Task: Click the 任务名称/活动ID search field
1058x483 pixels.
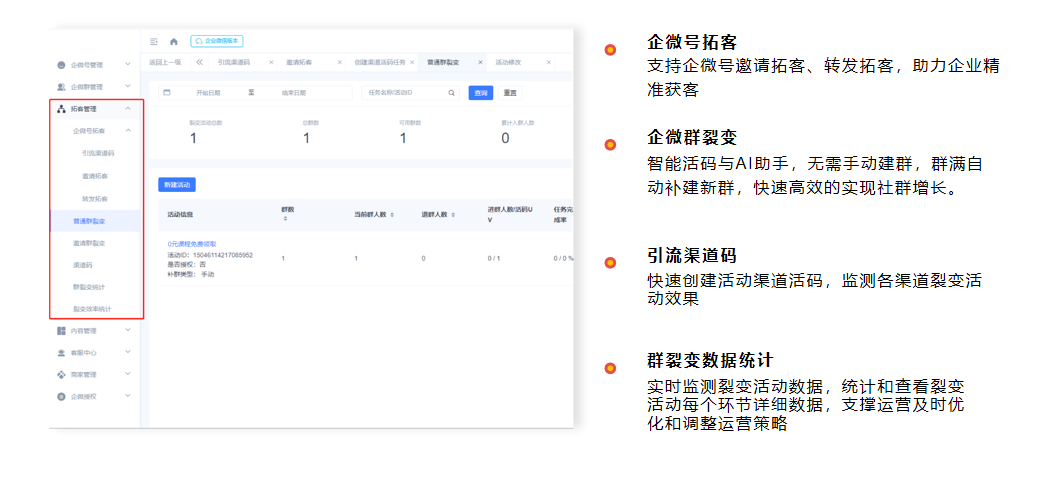Action: click(x=405, y=93)
